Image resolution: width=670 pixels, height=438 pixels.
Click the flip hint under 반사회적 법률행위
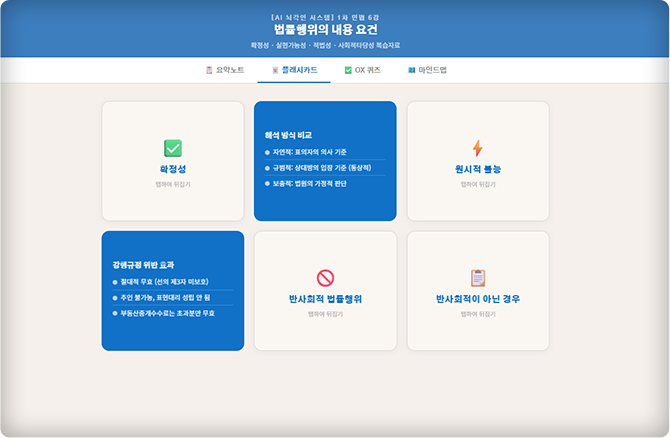(x=325, y=314)
